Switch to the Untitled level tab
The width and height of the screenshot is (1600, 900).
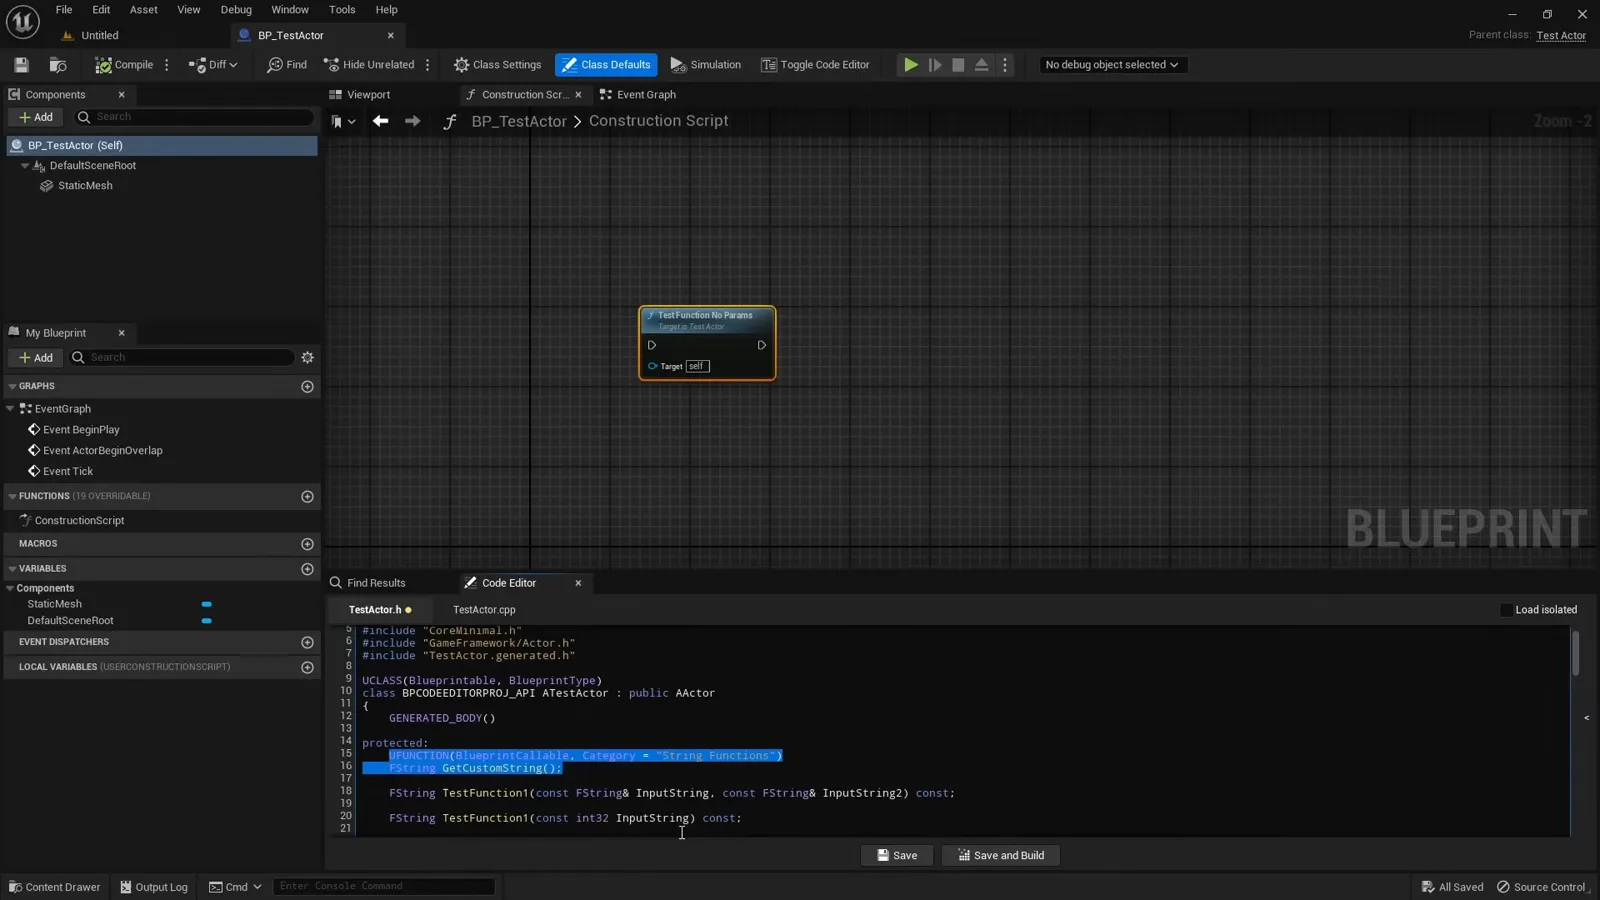tap(100, 36)
